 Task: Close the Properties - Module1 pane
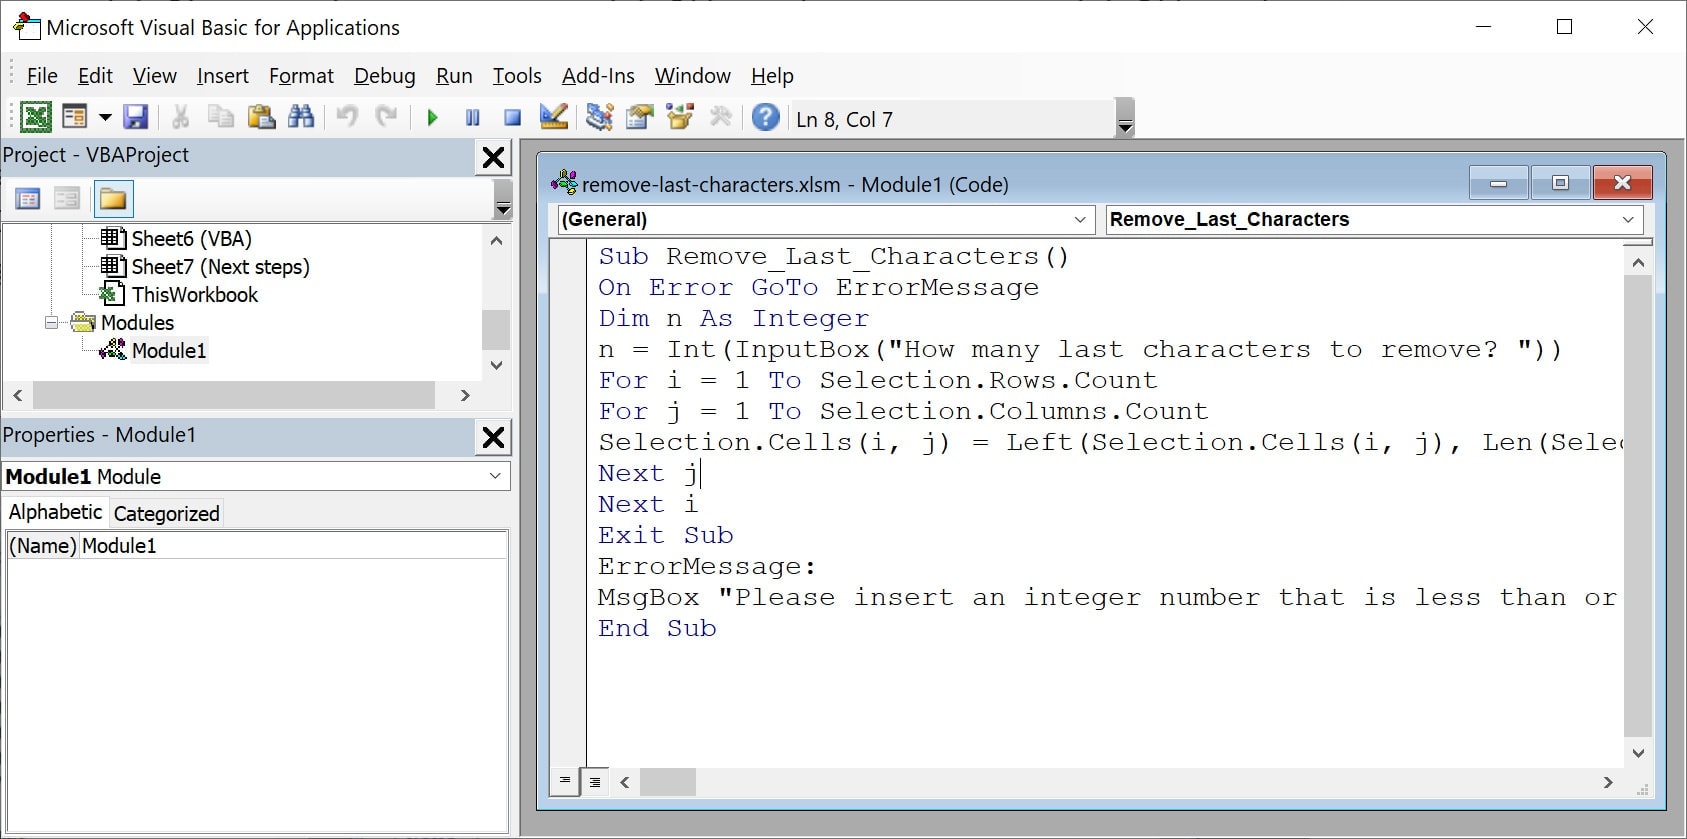click(493, 437)
